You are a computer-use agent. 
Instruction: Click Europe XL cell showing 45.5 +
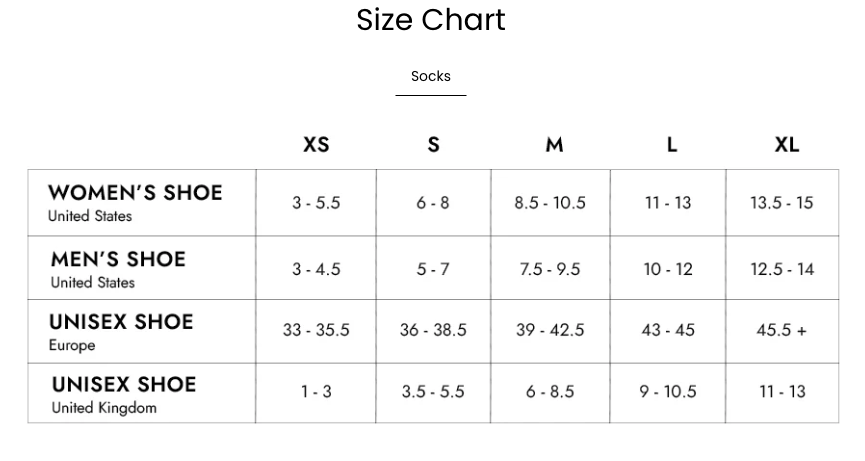[x=782, y=330]
